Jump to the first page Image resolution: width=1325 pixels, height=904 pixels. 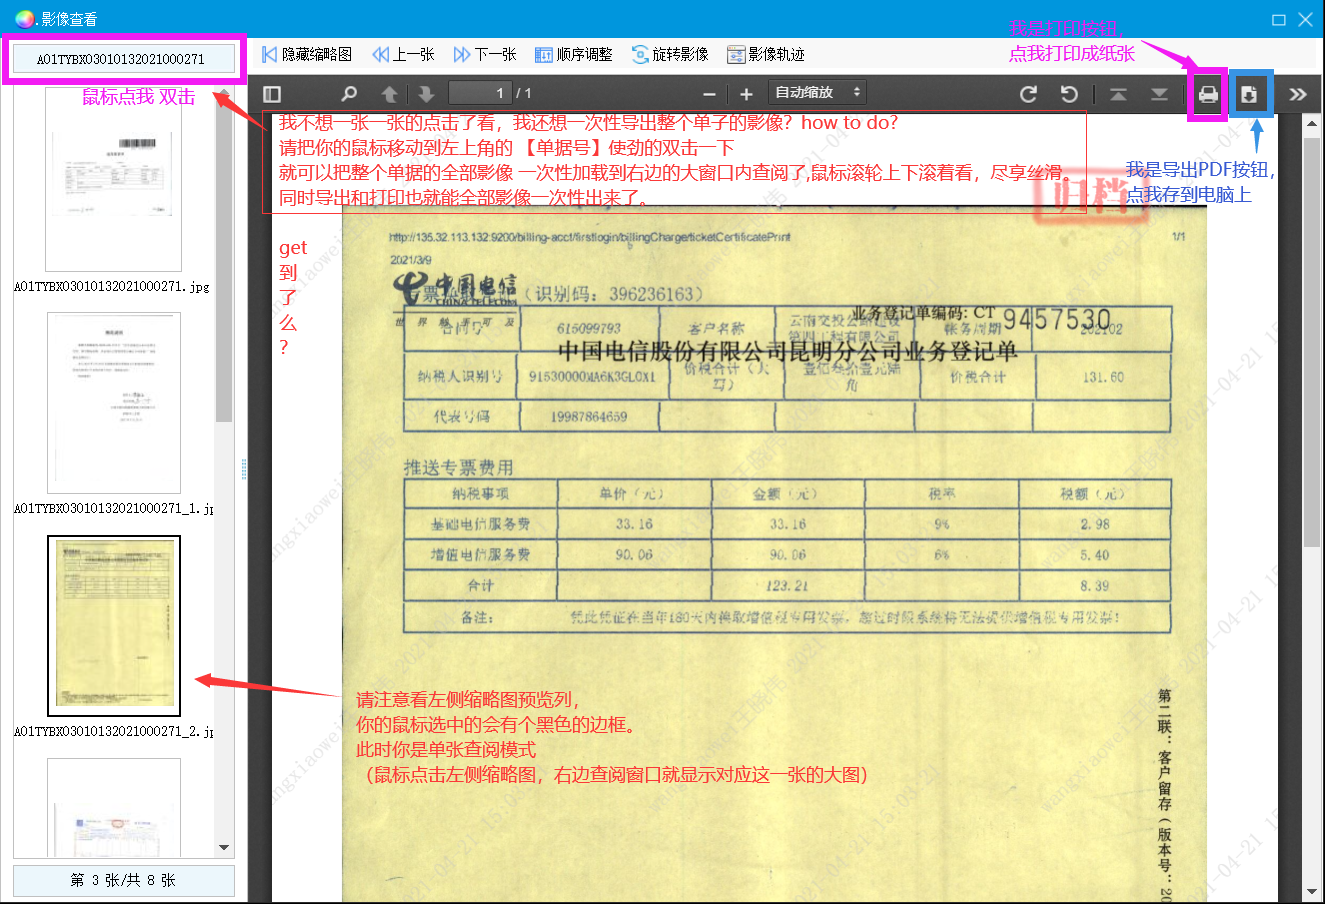[x=1118, y=94]
